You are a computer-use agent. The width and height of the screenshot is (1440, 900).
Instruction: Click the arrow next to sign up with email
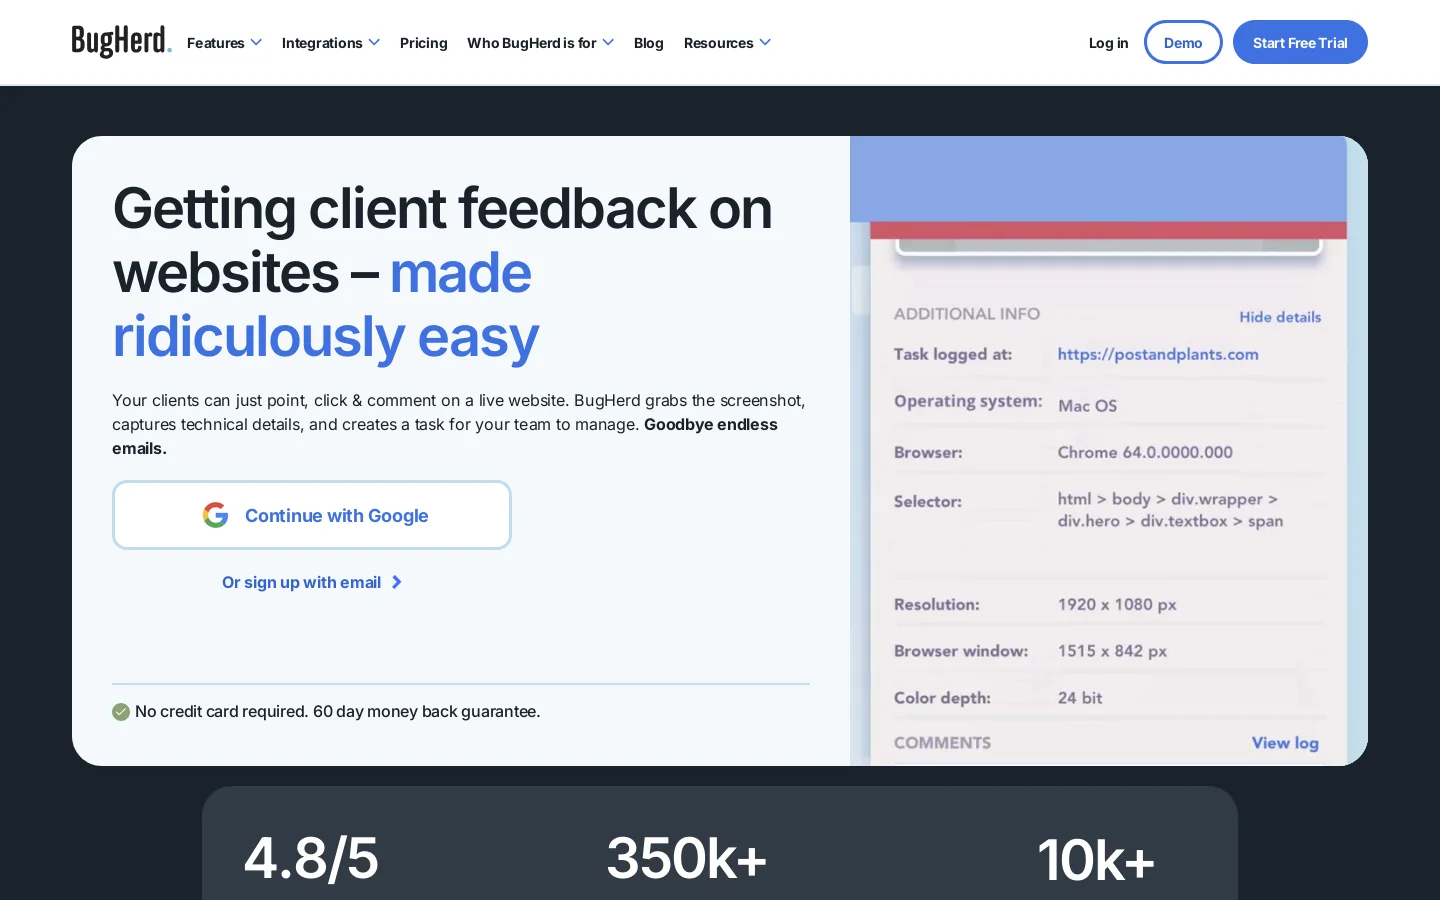pos(397,582)
